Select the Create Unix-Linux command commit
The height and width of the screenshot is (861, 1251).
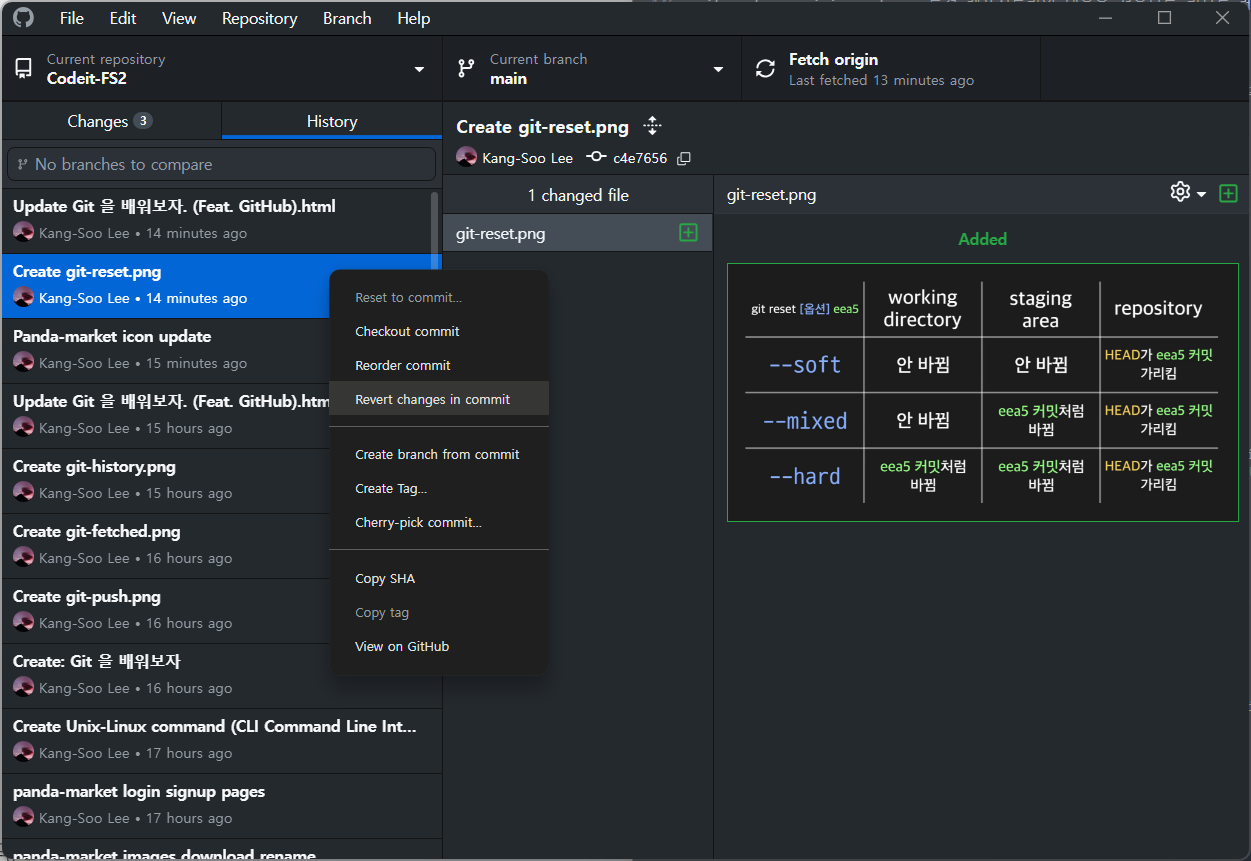point(221,740)
